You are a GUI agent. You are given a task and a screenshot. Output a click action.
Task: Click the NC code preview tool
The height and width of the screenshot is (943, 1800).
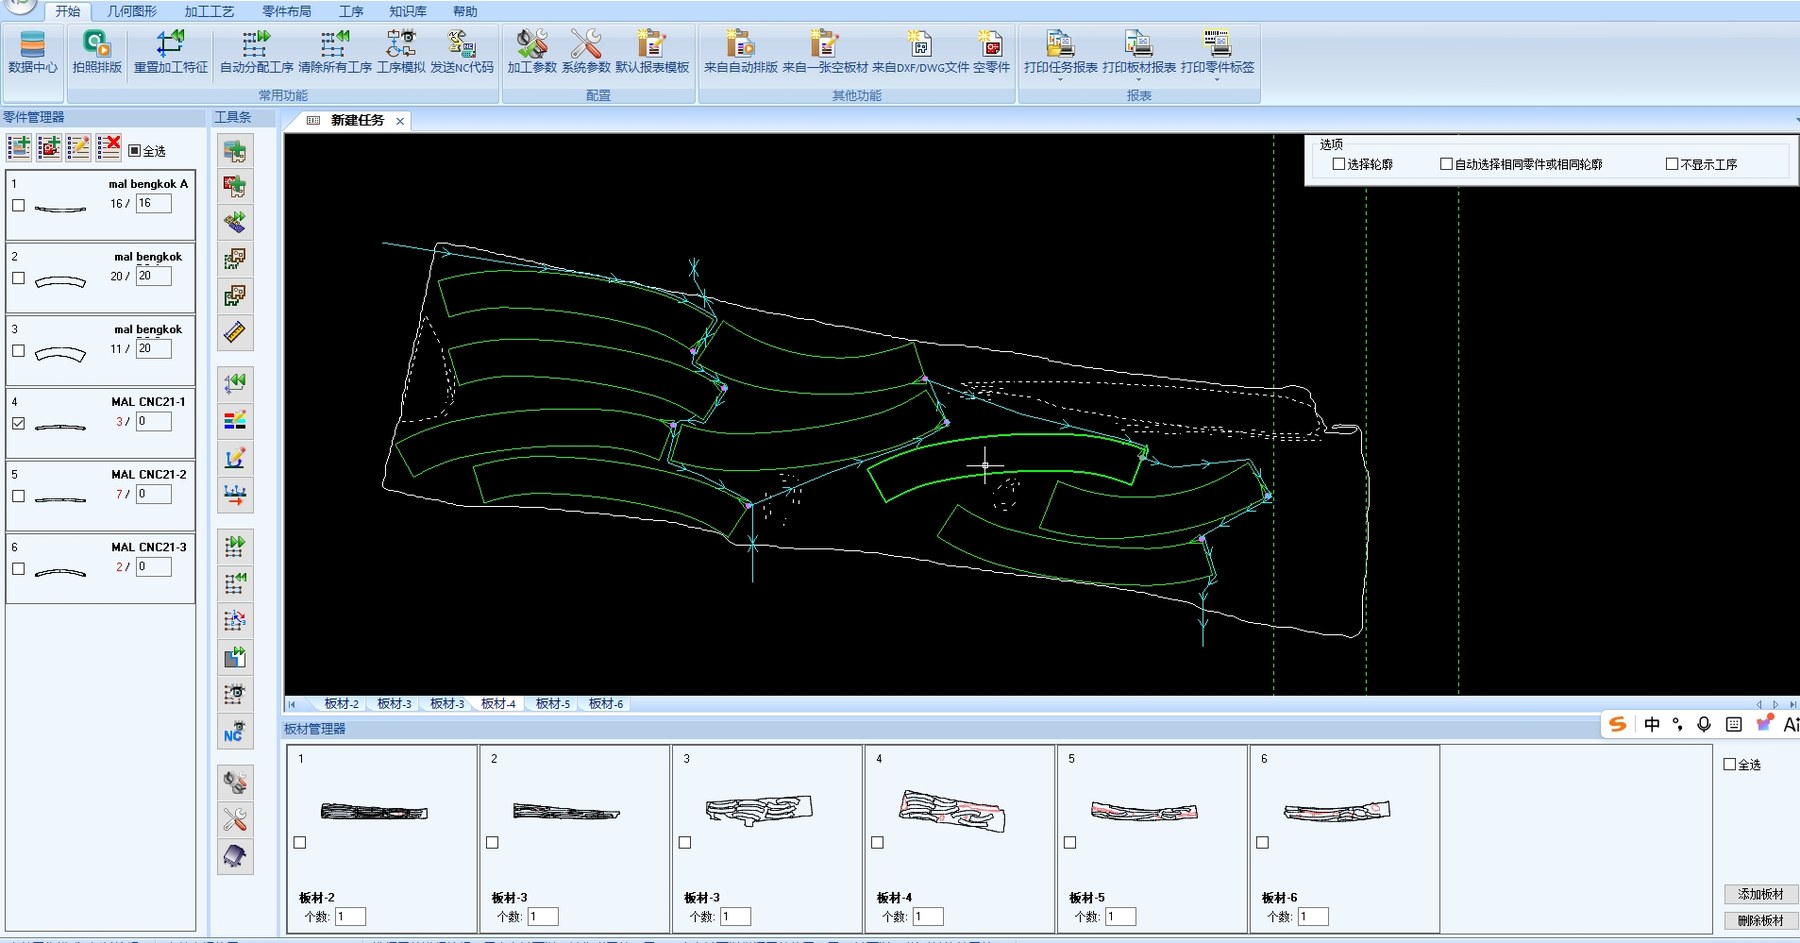pyautogui.click(x=235, y=732)
